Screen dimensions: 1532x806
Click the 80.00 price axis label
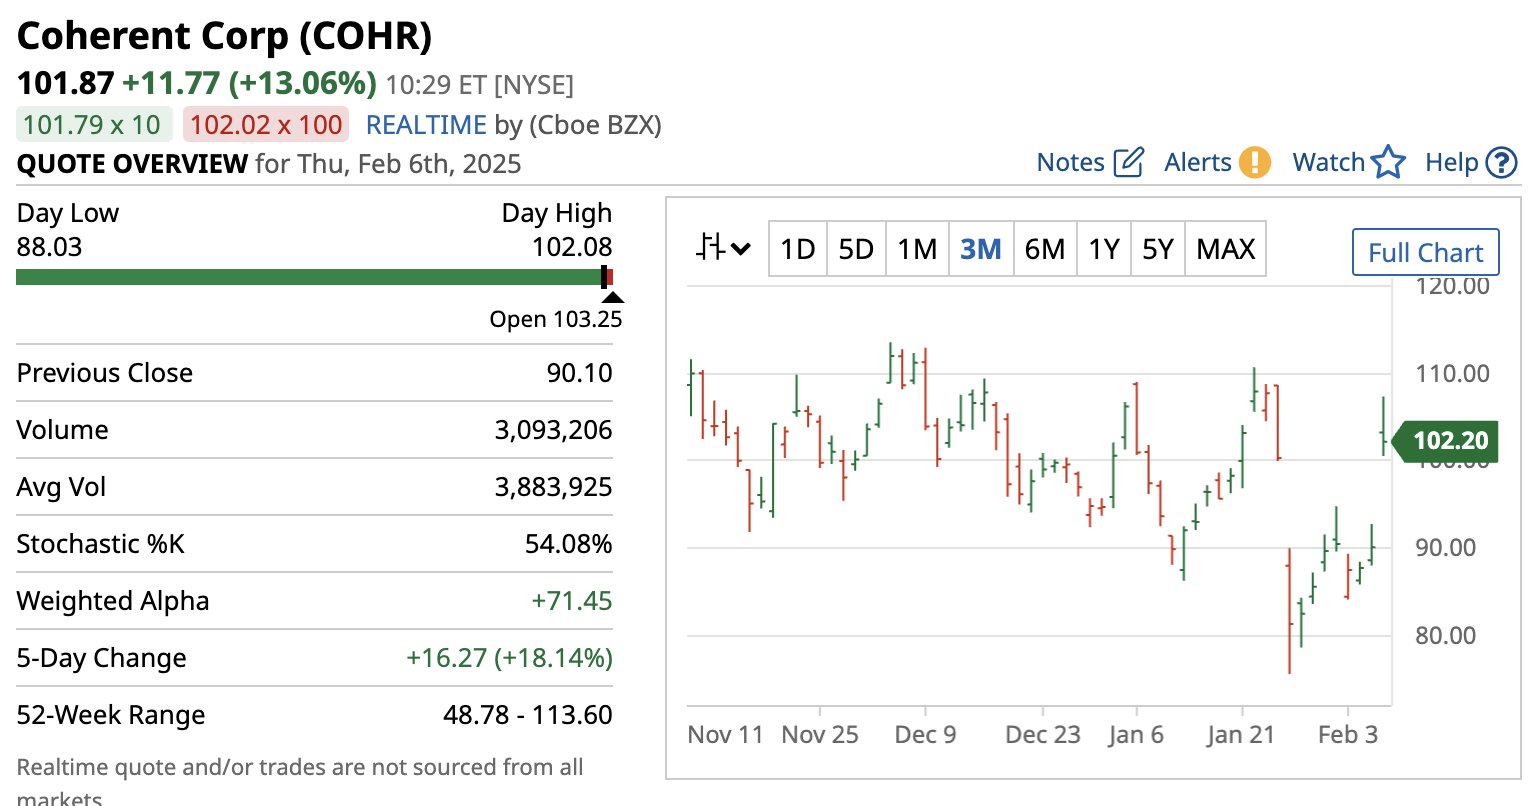point(1445,635)
